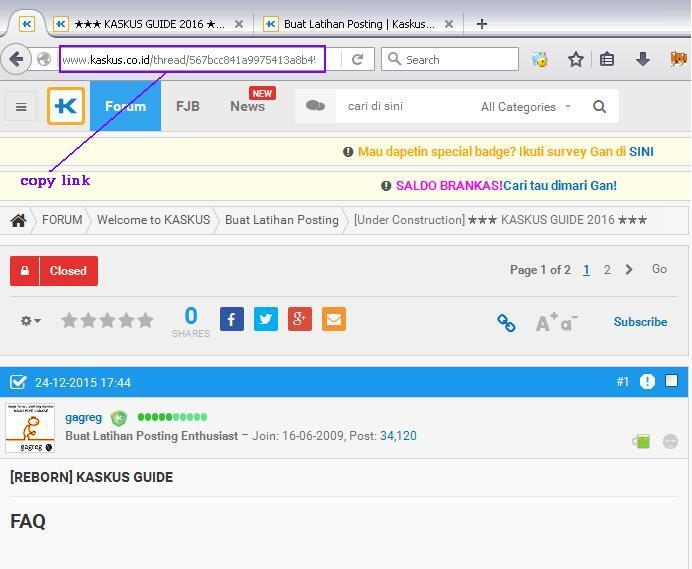The width and height of the screenshot is (692, 569).
Task: Open the FORUM breadcrumb
Action: pyautogui.click(x=62, y=220)
